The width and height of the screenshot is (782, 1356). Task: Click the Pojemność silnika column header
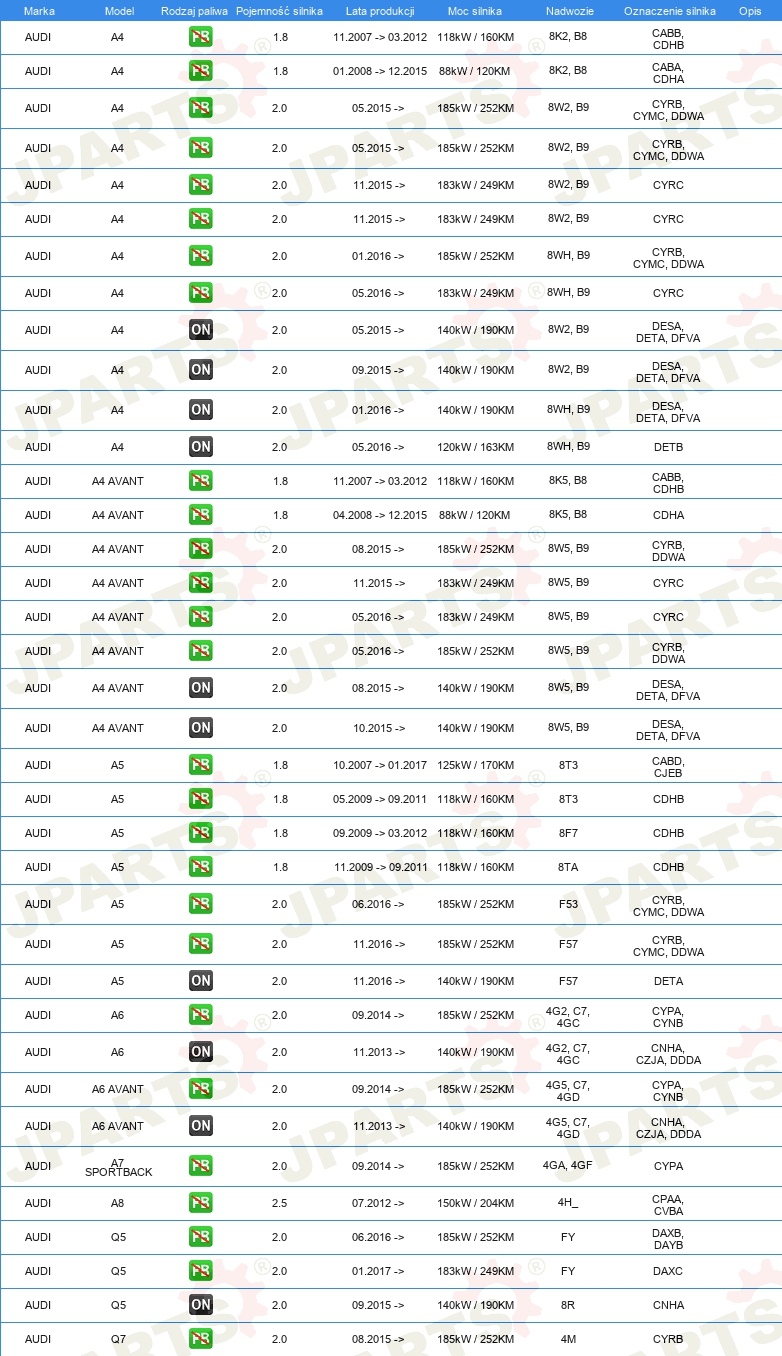[x=280, y=10]
